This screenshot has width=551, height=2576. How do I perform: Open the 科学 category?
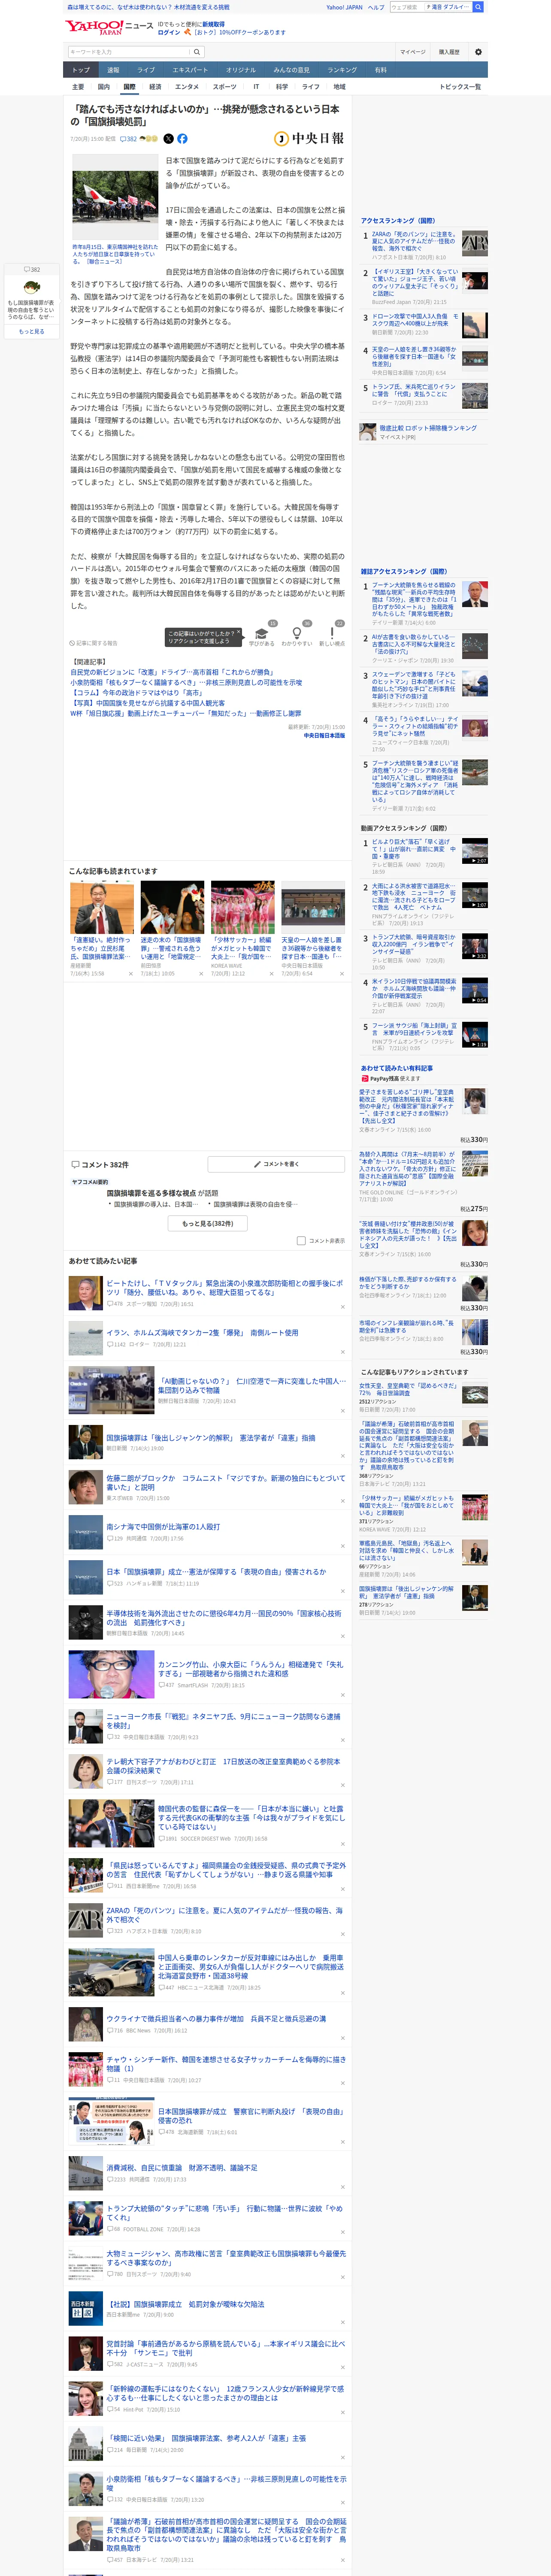coord(282,87)
